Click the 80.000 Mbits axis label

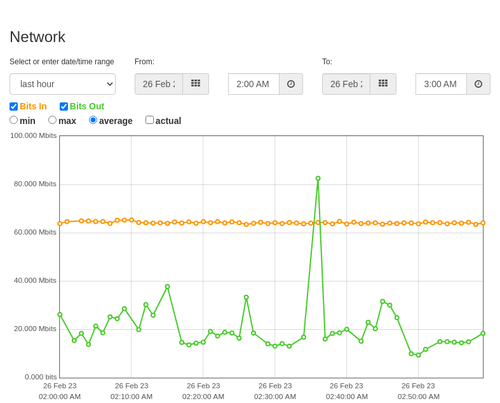(35, 184)
